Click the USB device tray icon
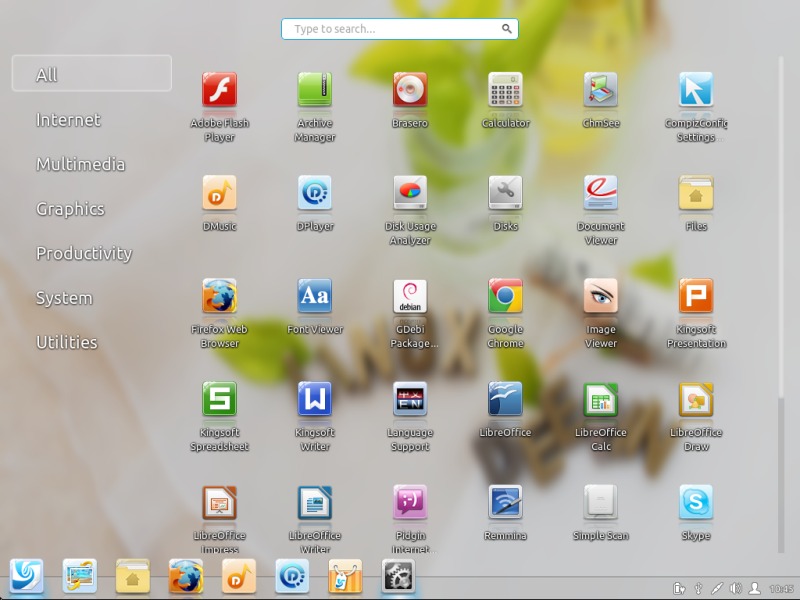 [698, 589]
